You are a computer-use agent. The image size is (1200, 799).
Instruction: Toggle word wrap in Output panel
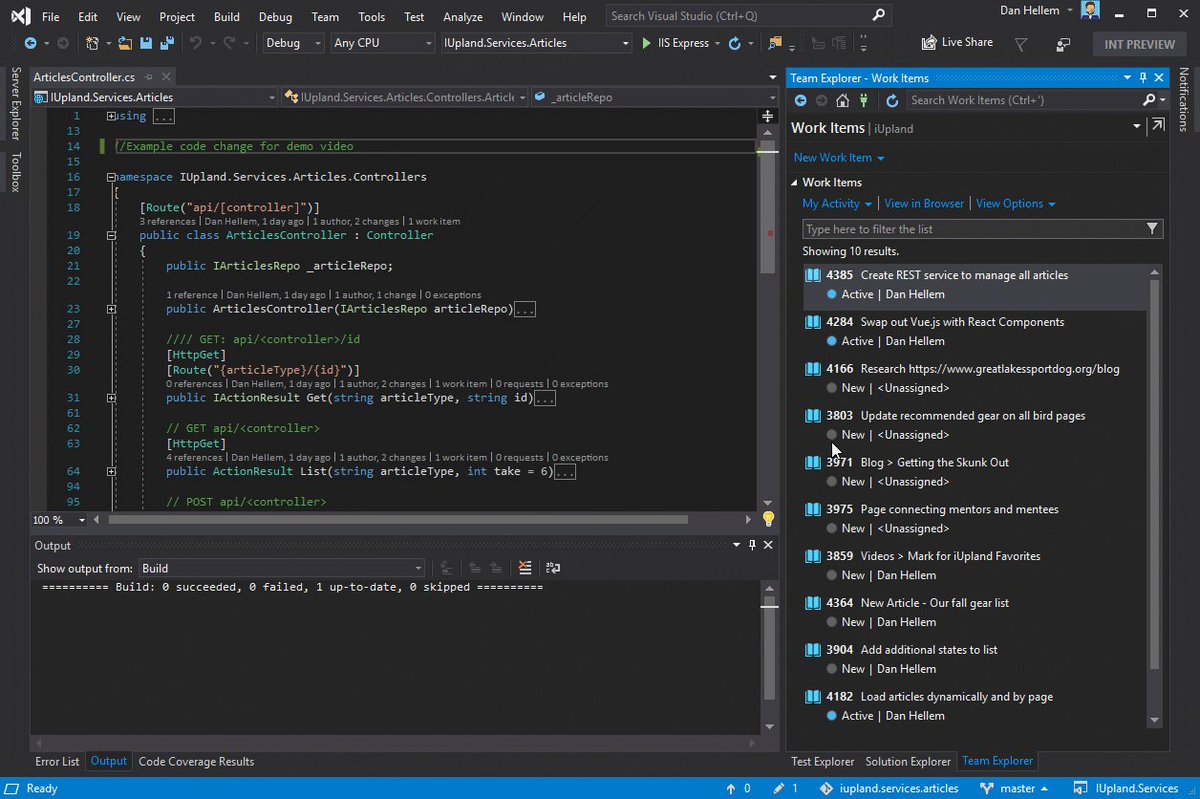[552, 568]
